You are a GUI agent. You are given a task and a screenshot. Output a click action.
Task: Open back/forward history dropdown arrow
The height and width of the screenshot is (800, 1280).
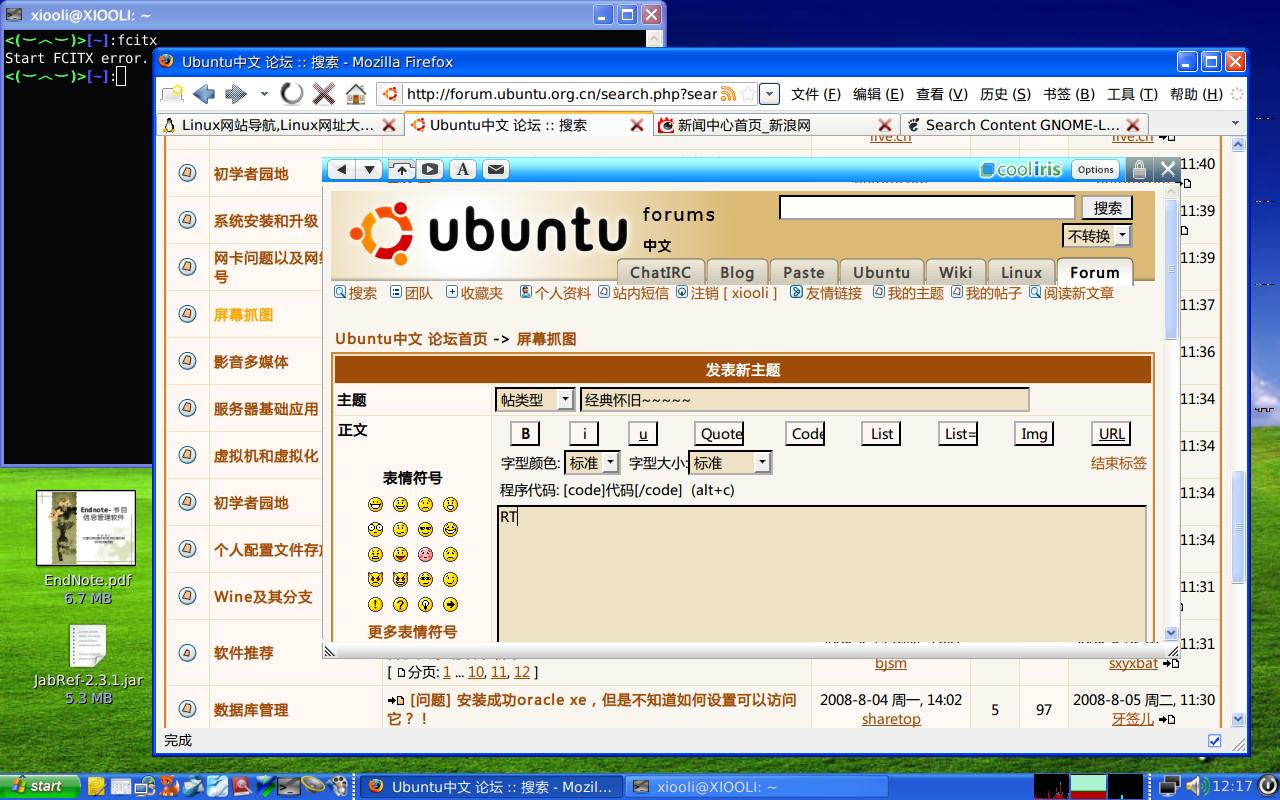point(264,94)
